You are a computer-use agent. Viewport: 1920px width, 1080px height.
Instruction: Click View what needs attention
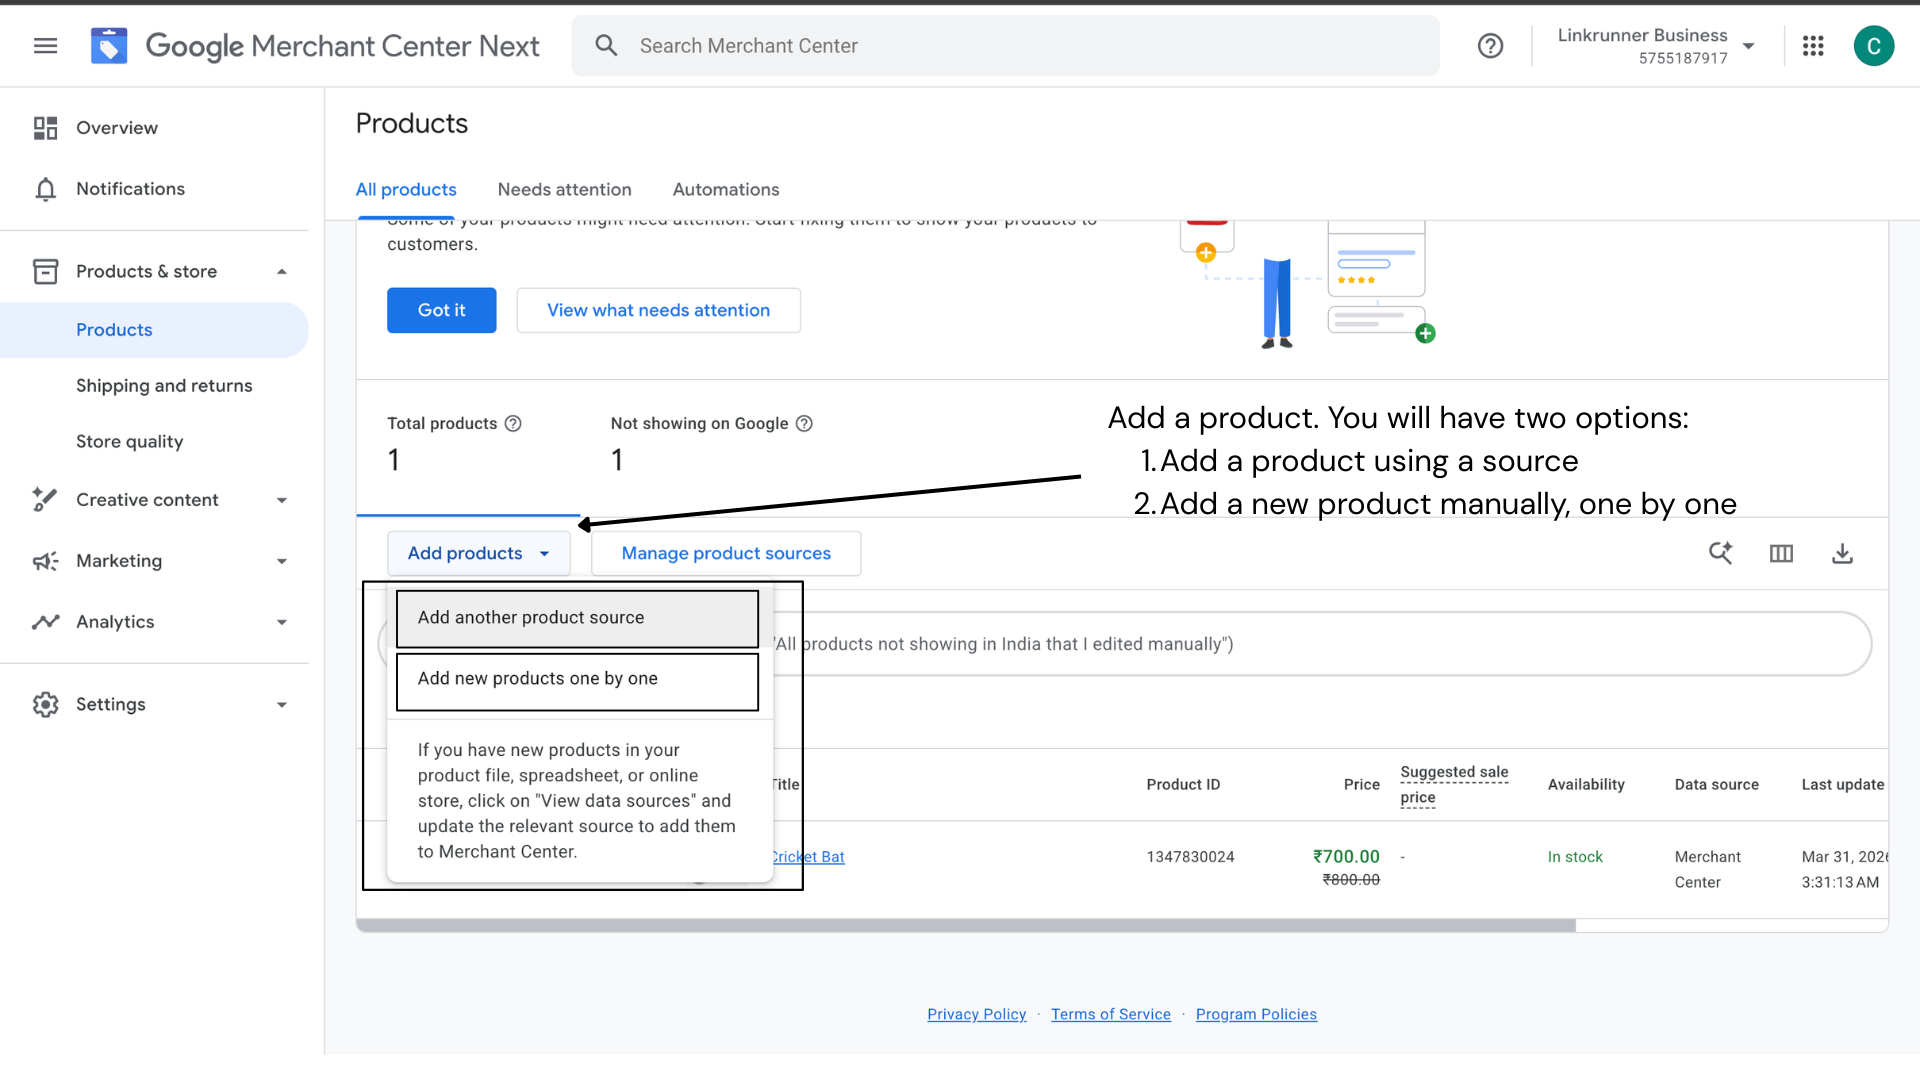658,310
